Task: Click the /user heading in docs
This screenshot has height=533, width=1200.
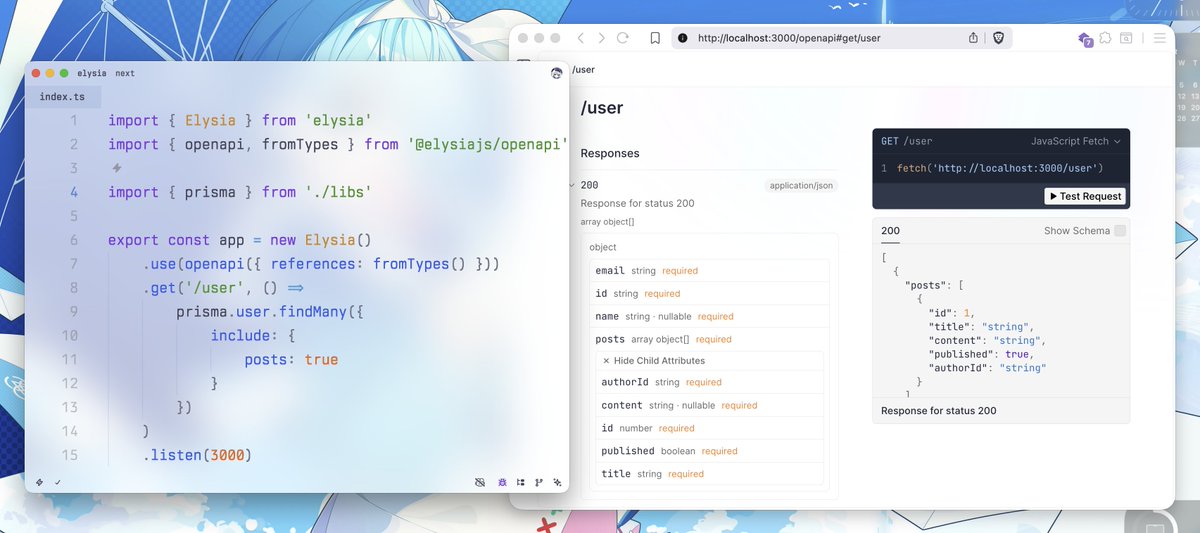Action: pyautogui.click(x=602, y=108)
